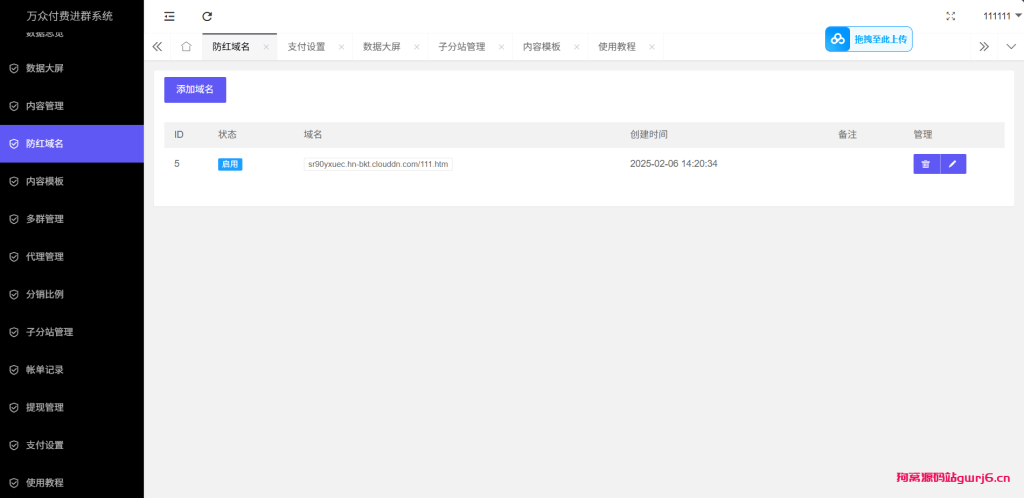1024x498 pixels.
Task: Click the refresh icon in top bar
Action: tap(207, 16)
